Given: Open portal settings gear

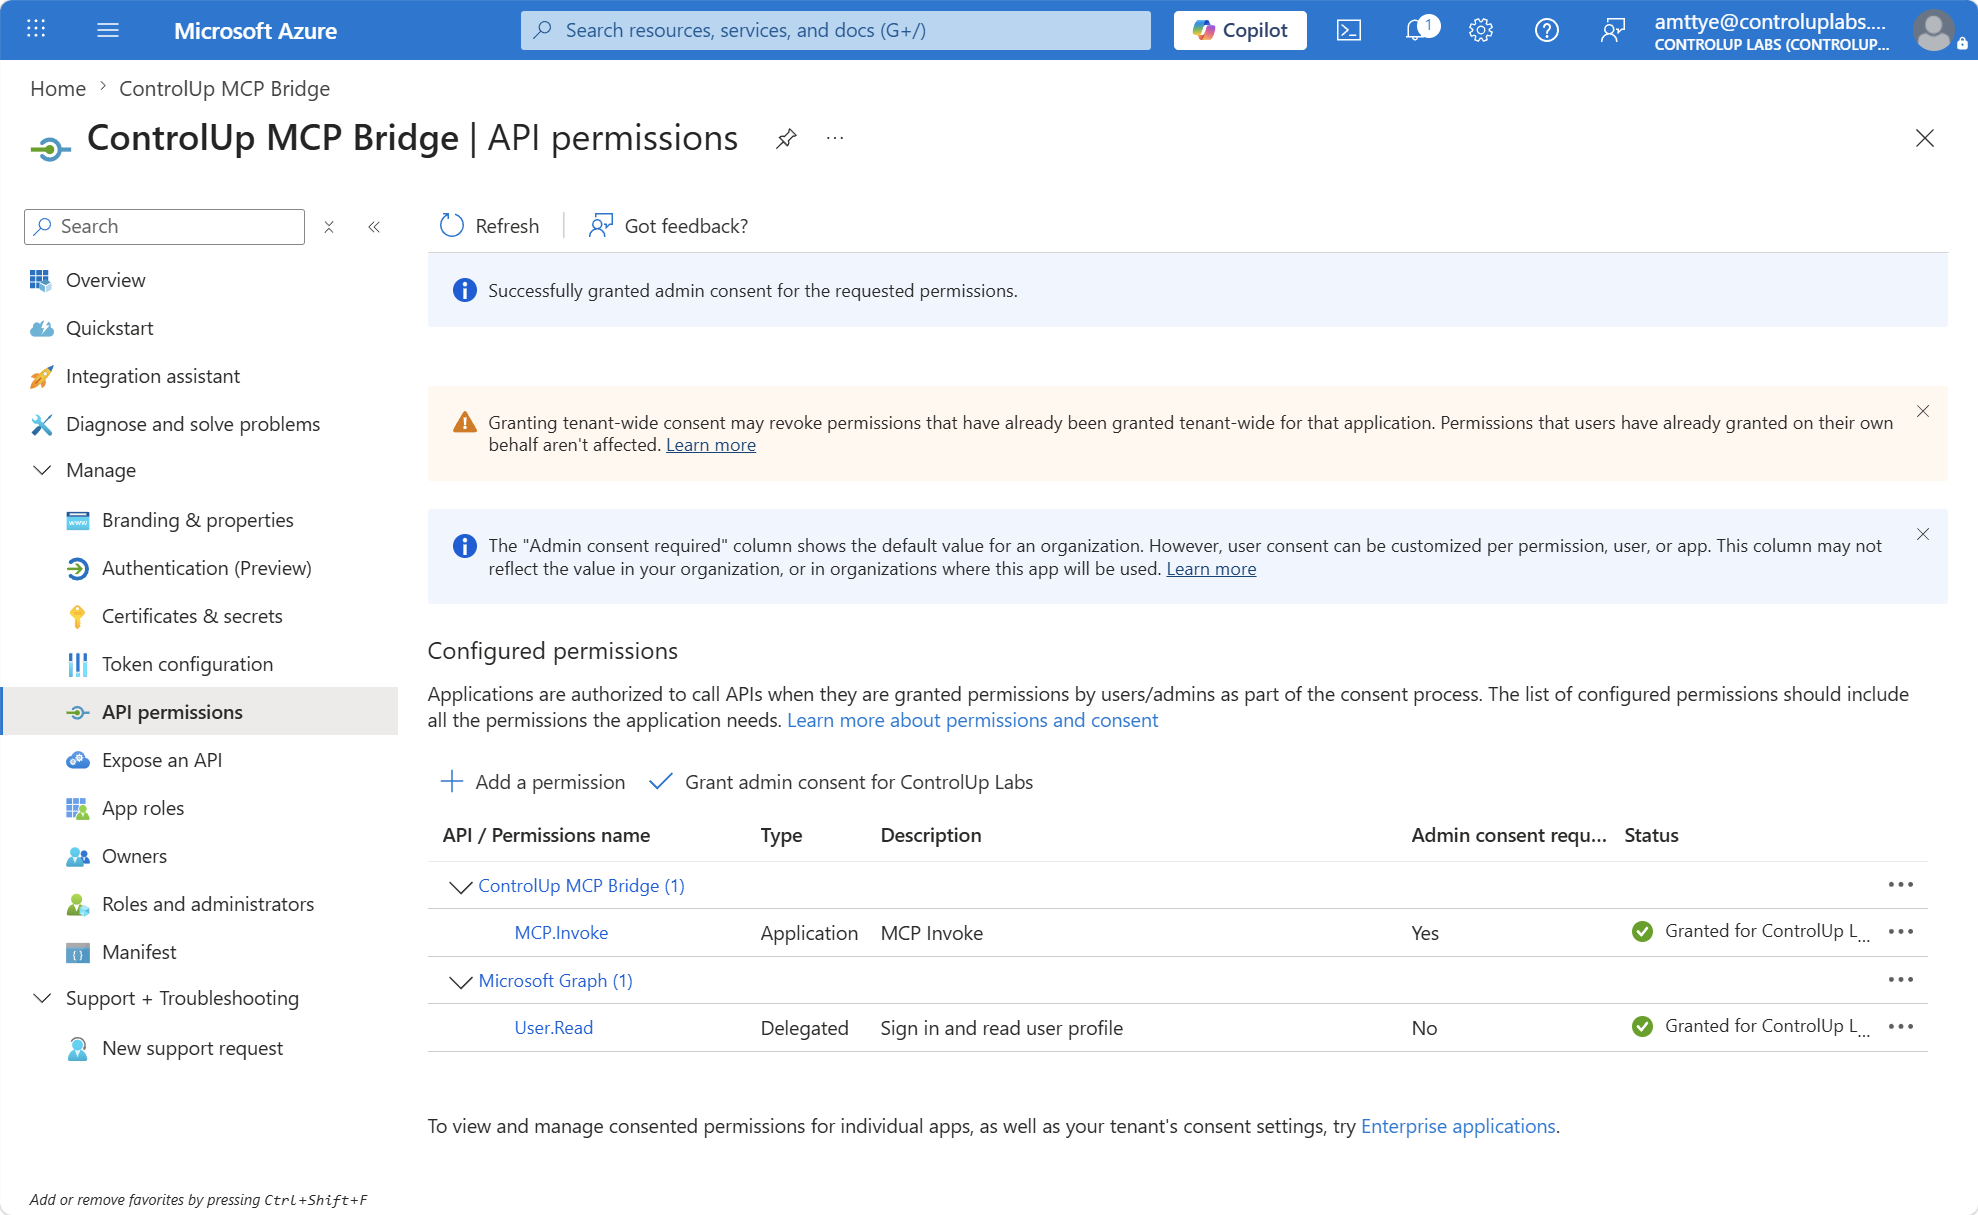Looking at the screenshot, I should [1481, 30].
